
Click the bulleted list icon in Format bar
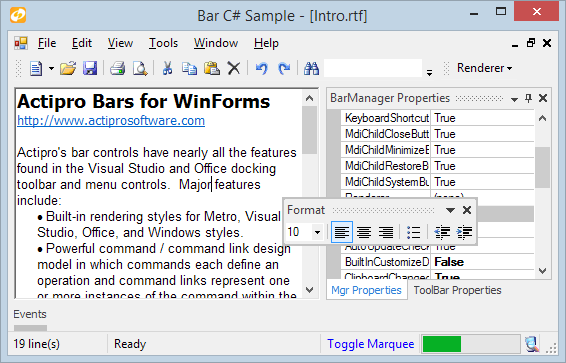point(413,232)
